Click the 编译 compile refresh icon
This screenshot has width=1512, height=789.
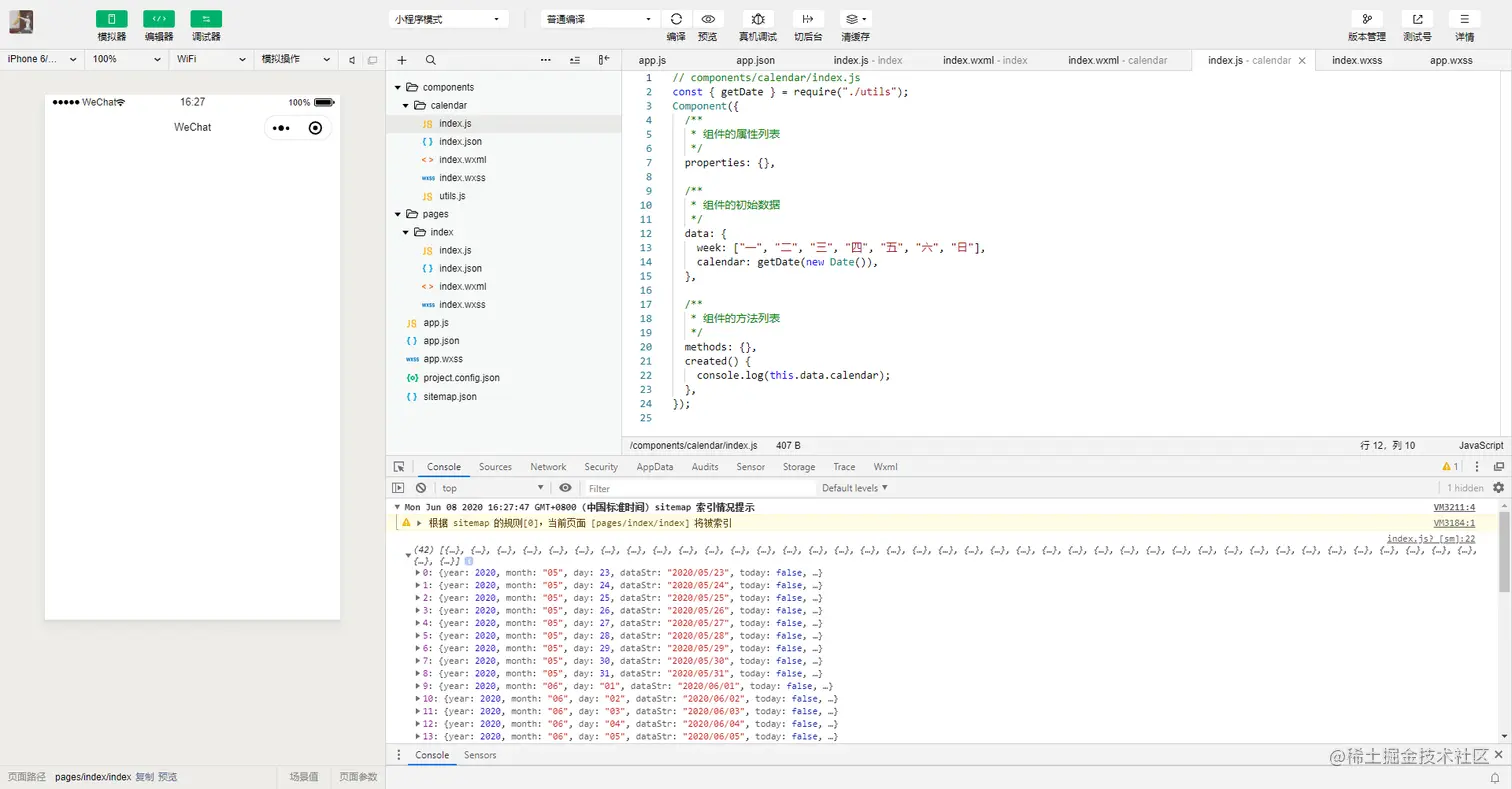pyautogui.click(x=676, y=19)
